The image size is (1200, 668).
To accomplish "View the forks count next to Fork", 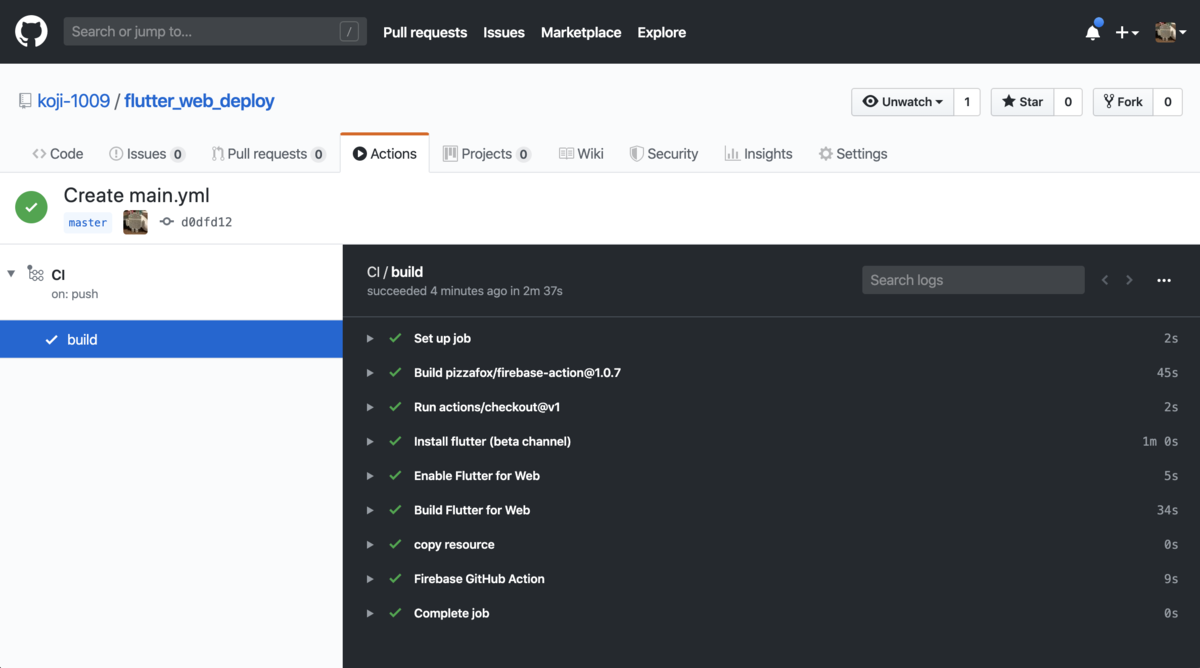I will [1168, 102].
